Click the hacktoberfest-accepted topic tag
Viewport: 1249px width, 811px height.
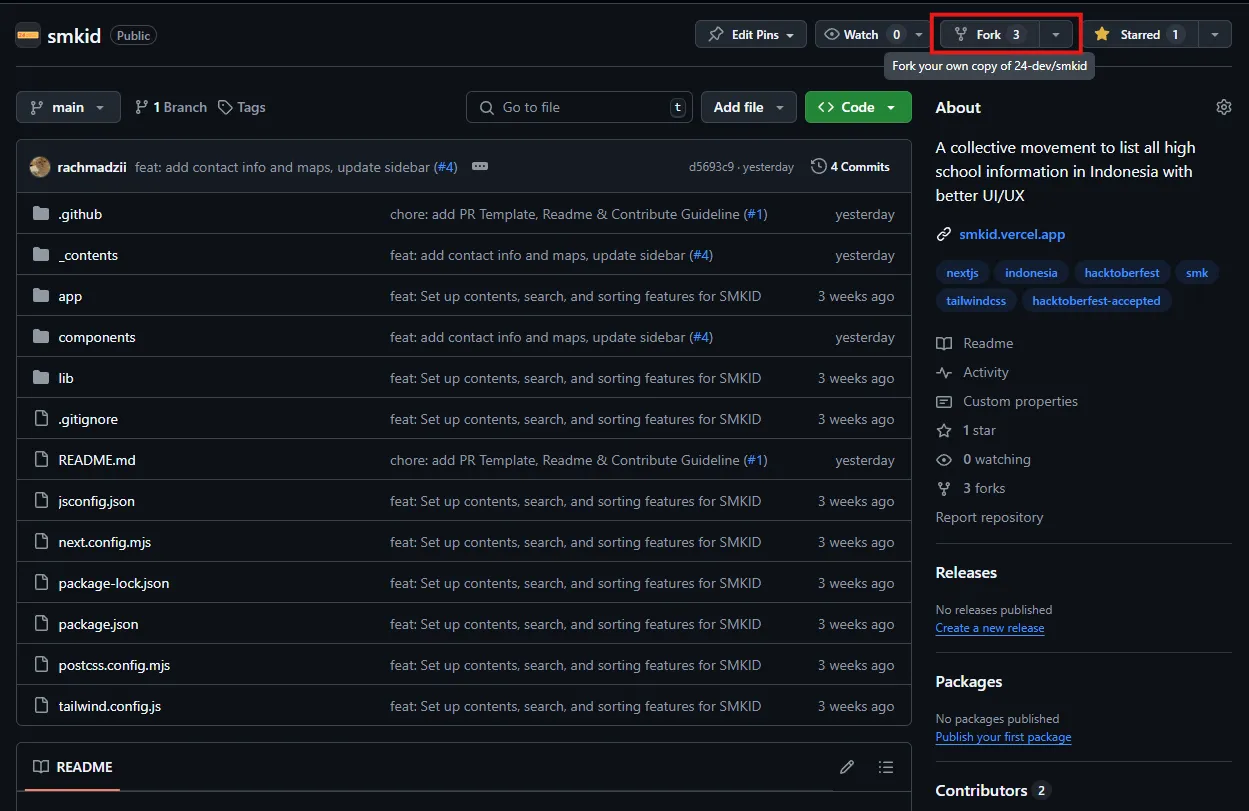[x=1096, y=300]
